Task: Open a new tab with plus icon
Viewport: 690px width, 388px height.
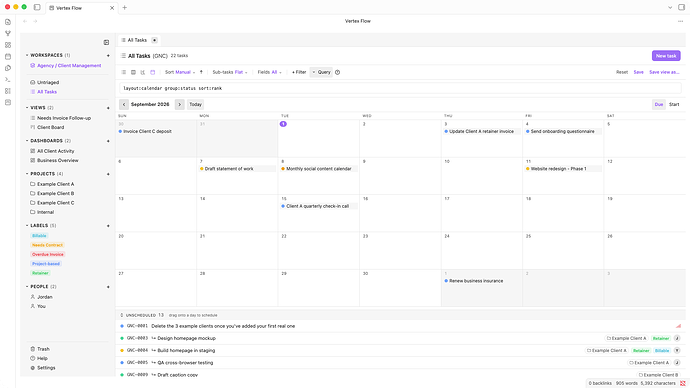Action: (x=125, y=7)
